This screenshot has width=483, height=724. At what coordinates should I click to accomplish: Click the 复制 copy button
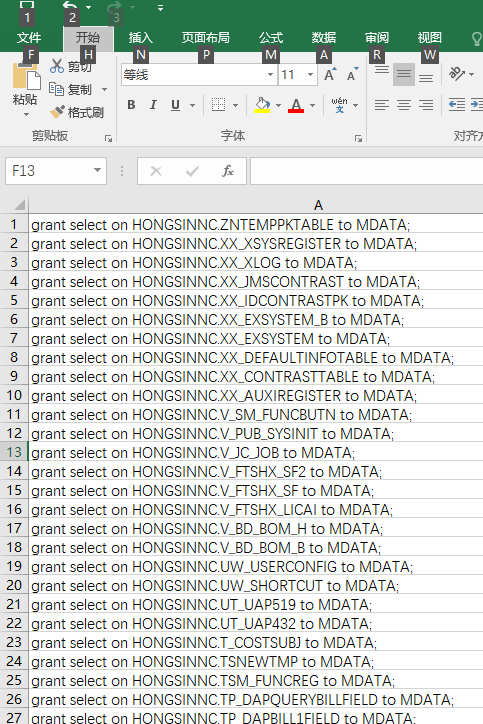70,89
